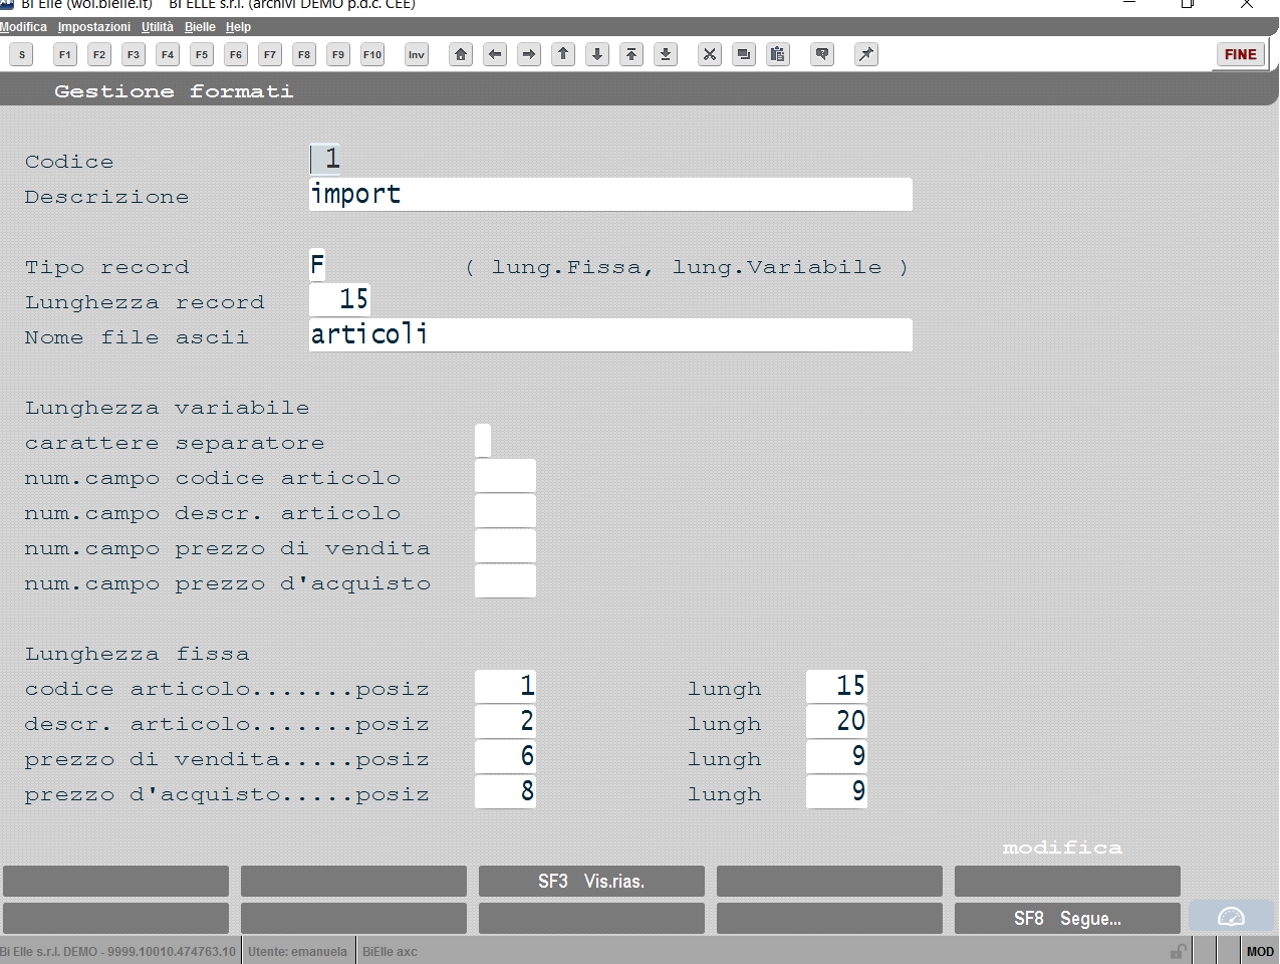
Task: Click the SF3 Vis.rias. button
Action: pos(592,881)
